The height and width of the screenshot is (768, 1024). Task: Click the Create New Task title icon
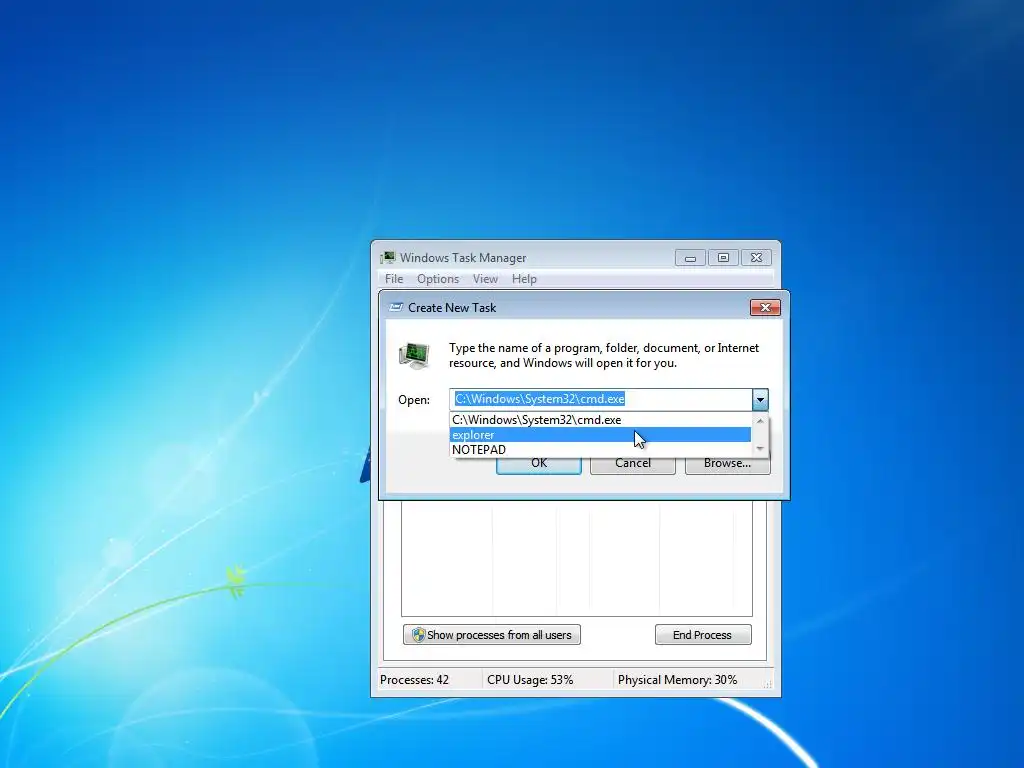pos(396,307)
